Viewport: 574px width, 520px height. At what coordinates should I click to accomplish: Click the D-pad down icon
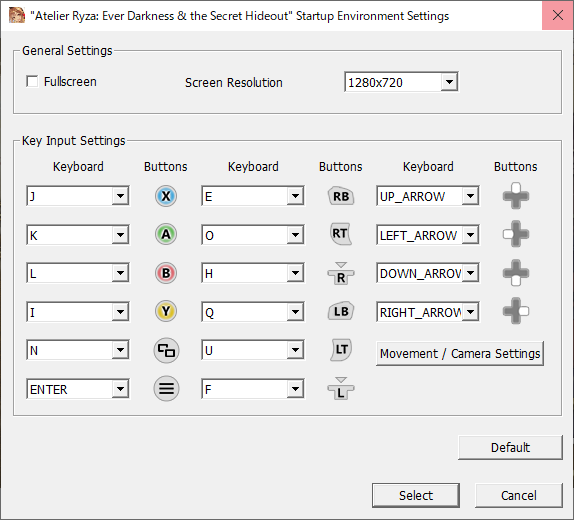(516, 273)
